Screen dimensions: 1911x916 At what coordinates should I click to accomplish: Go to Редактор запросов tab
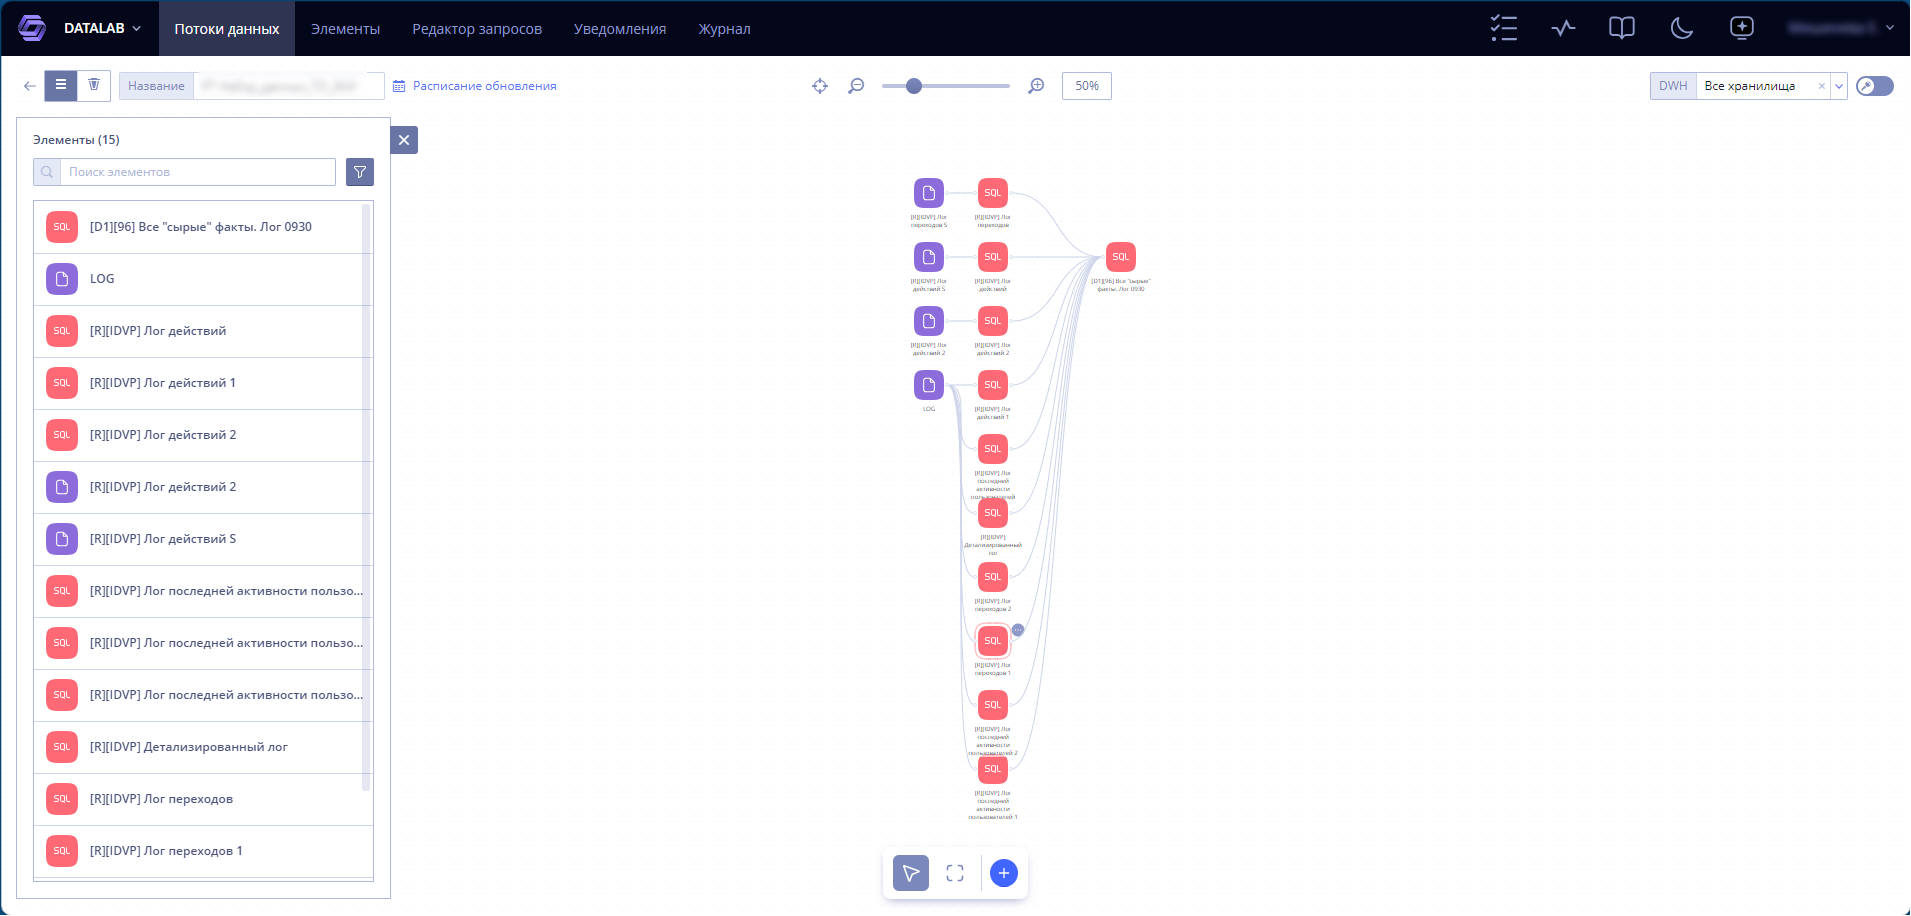click(477, 29)
